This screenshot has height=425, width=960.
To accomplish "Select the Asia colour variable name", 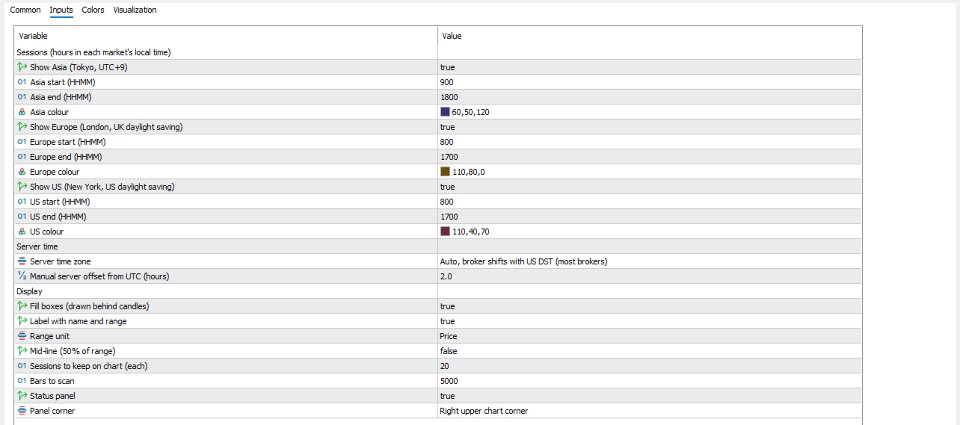I will (x=50, y=112).
